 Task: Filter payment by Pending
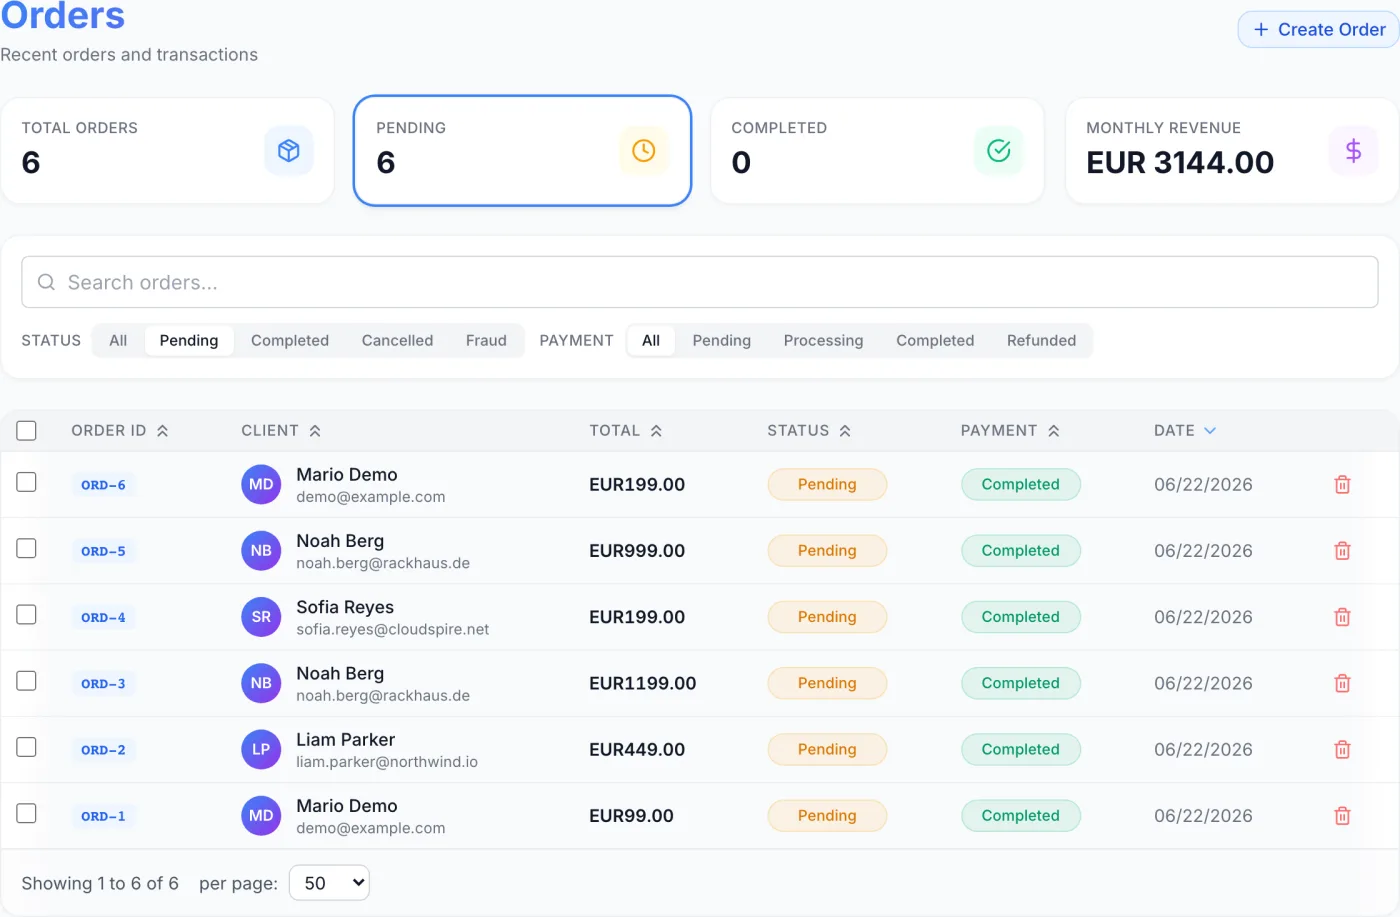click(722, 341)
